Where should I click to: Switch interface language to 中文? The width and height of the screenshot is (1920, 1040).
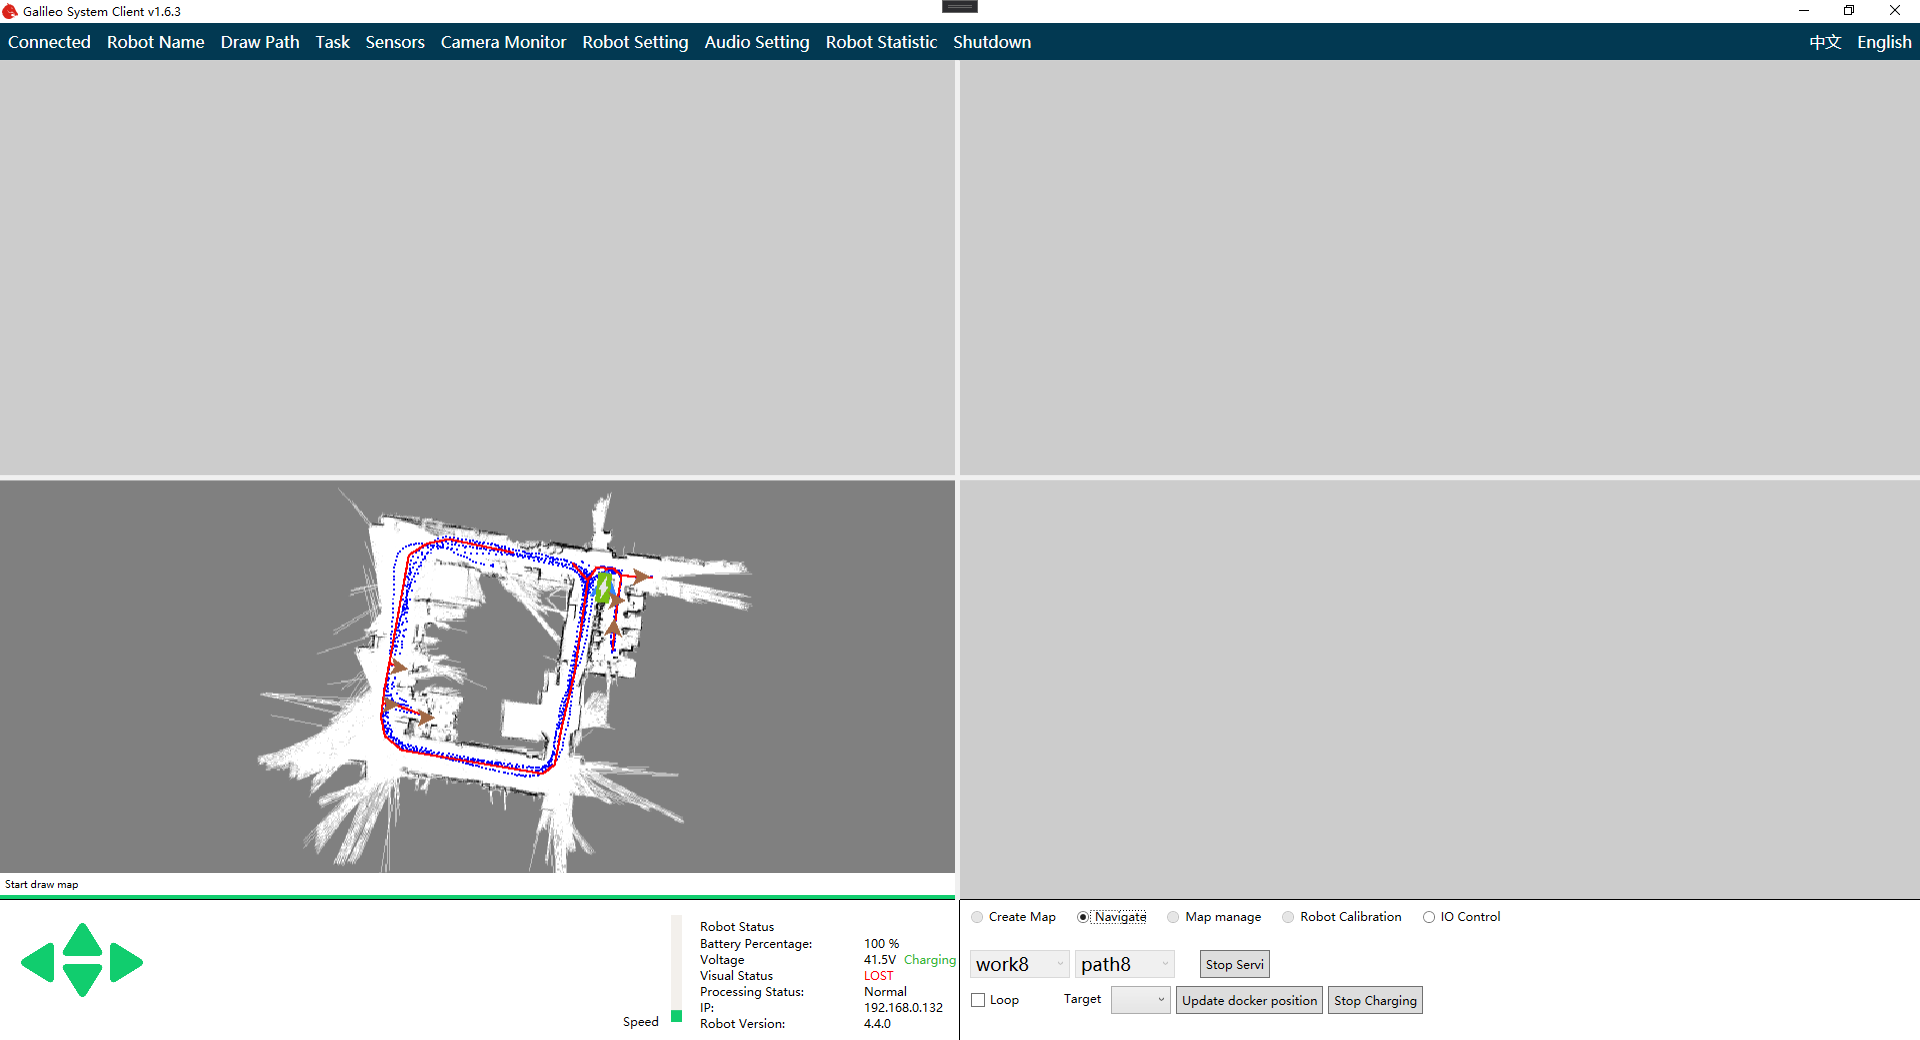point(1824,42)
